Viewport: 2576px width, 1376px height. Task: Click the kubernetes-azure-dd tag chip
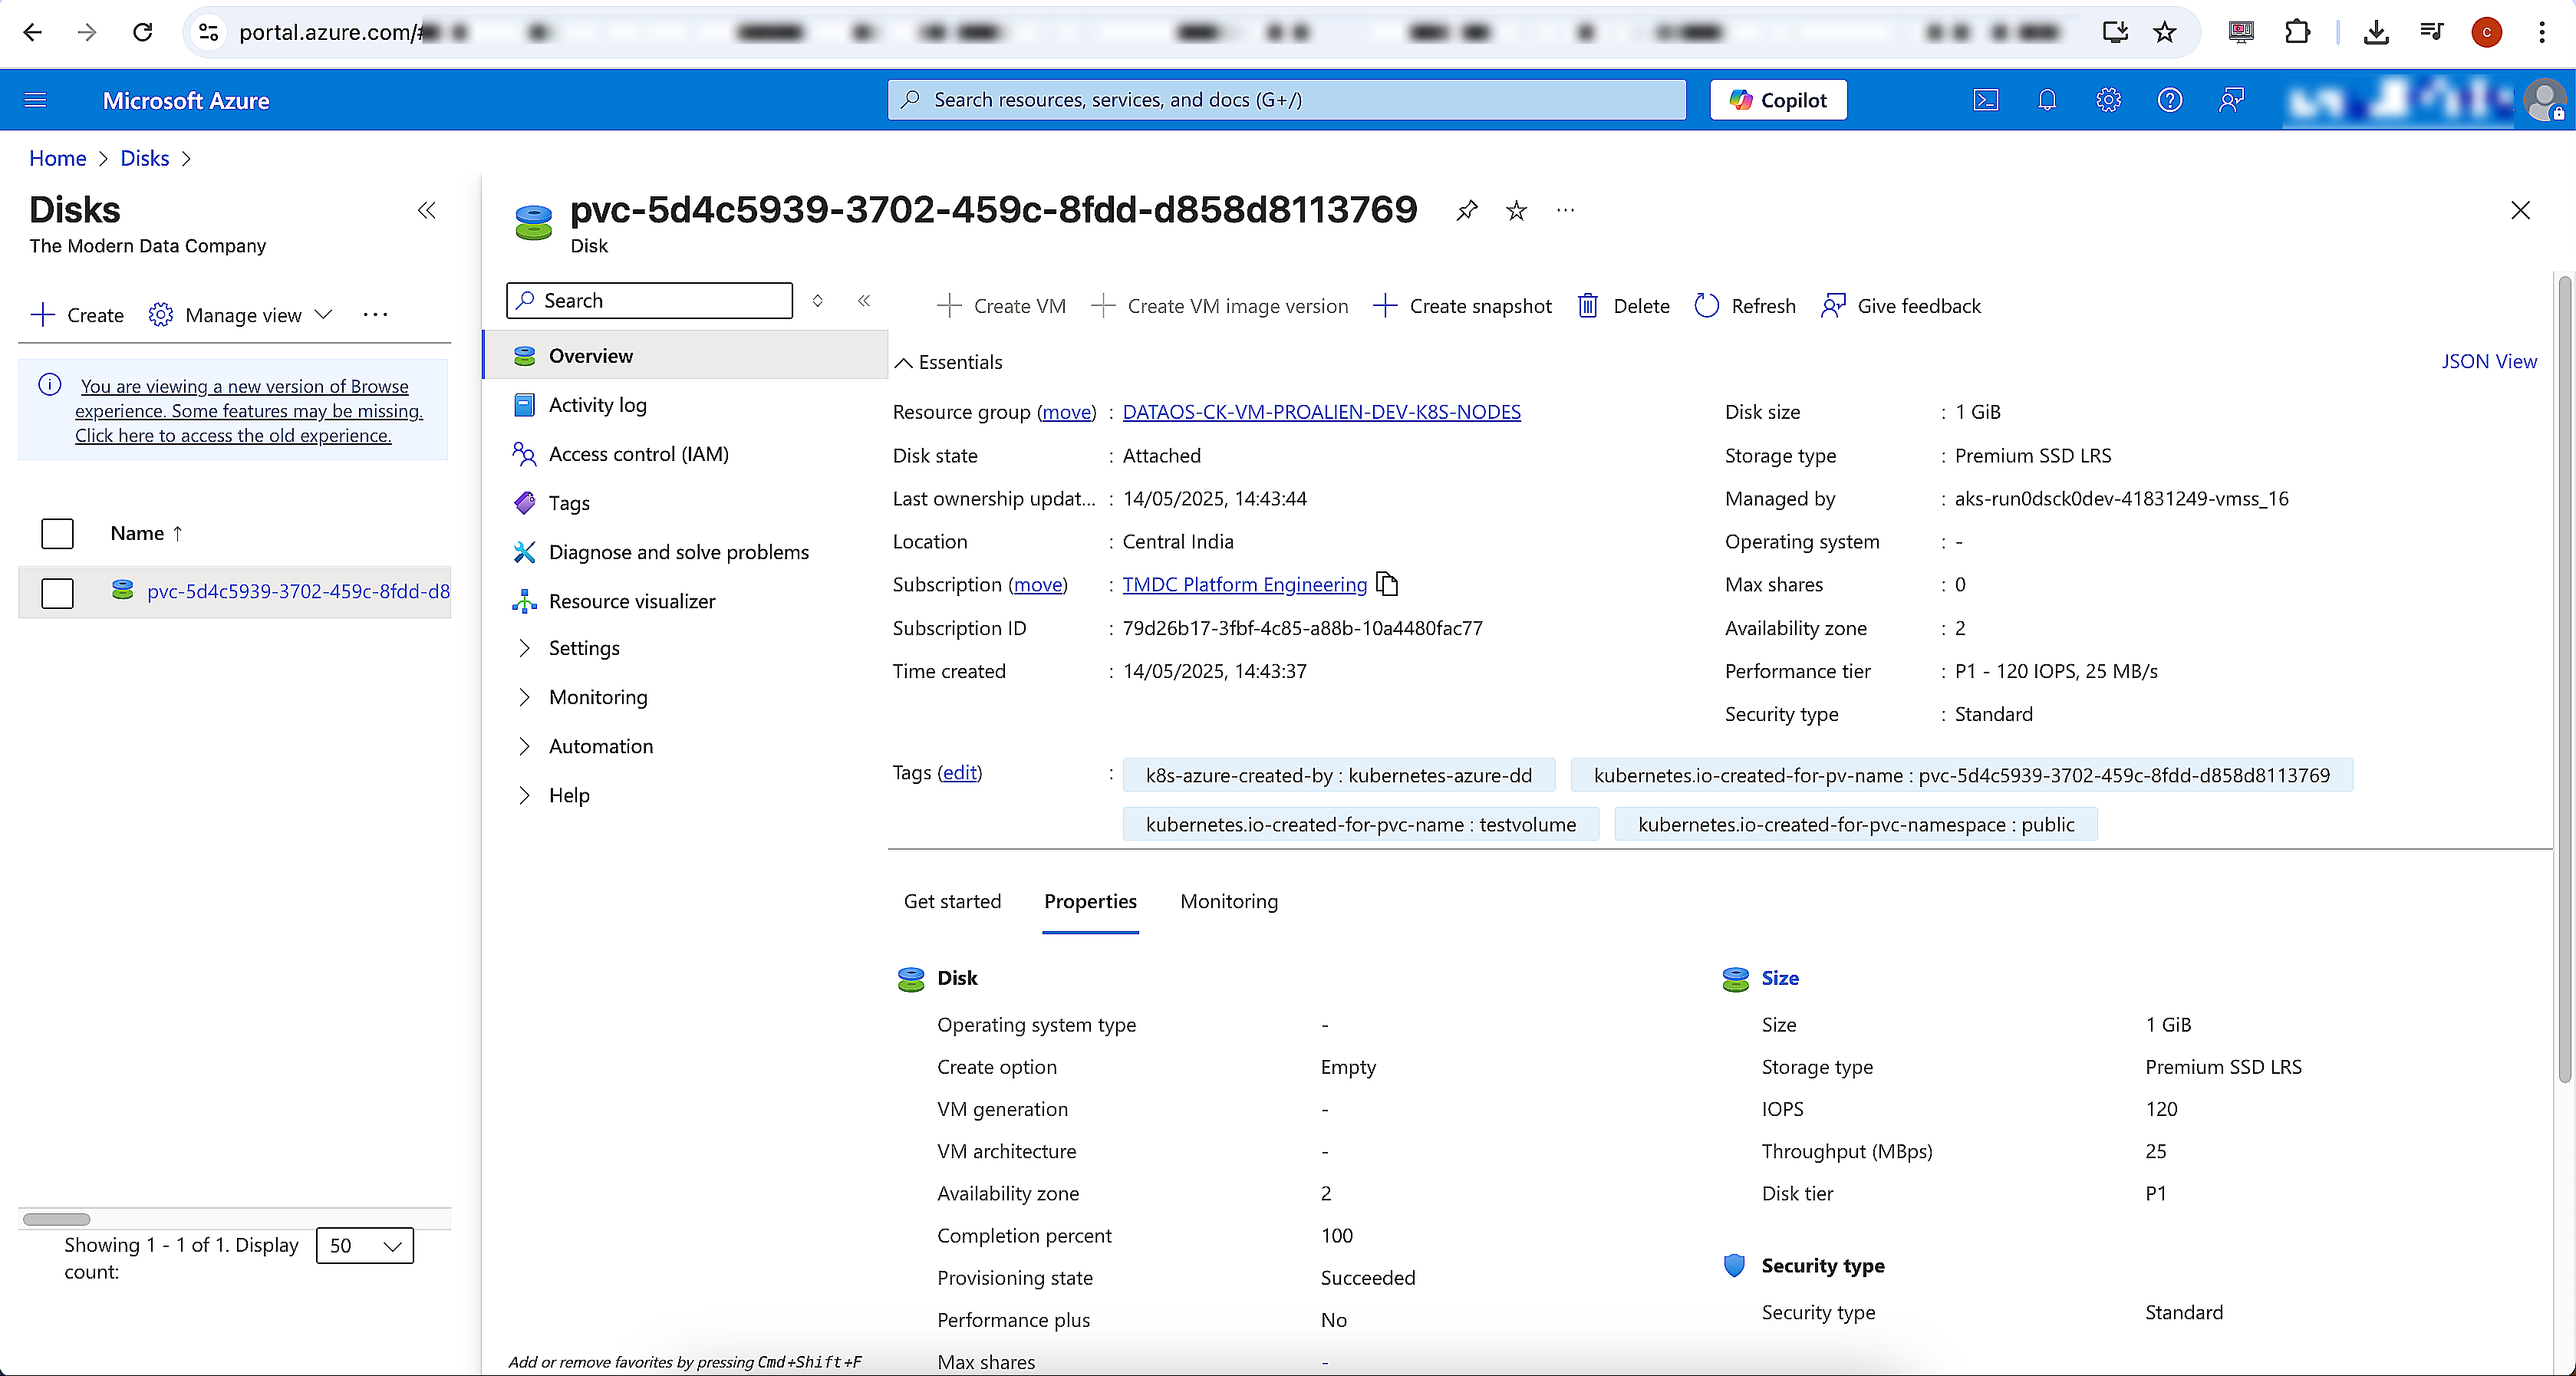[1338, 775]
